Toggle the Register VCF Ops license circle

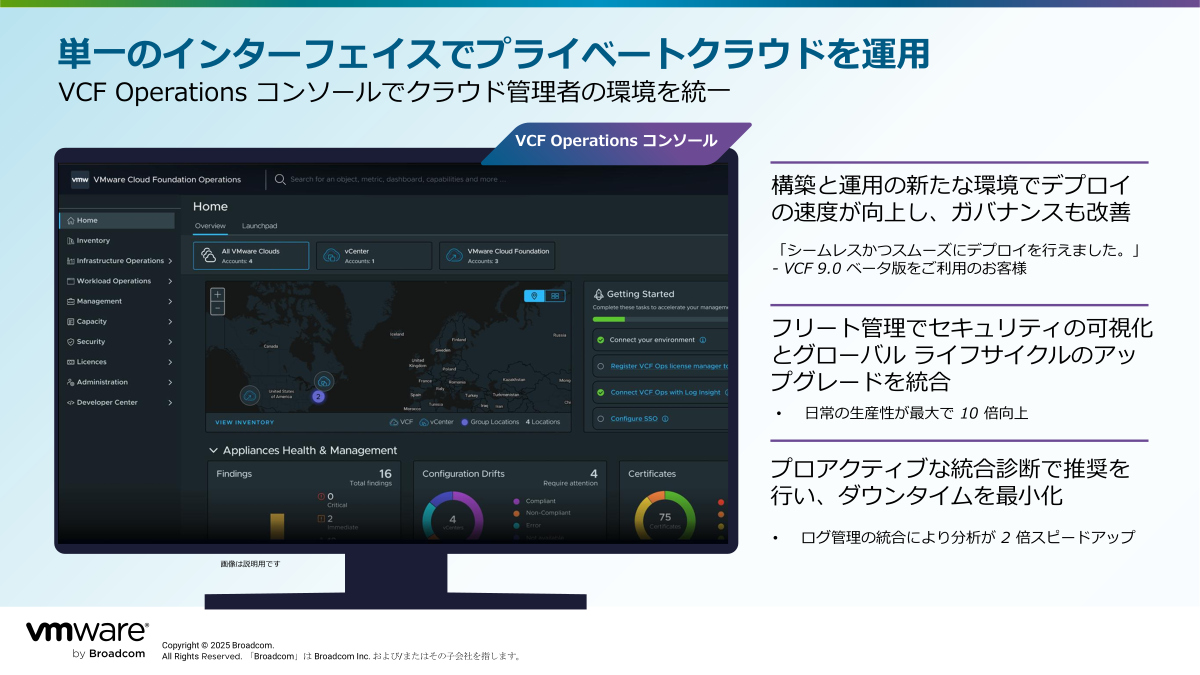[x=600, y=366]
